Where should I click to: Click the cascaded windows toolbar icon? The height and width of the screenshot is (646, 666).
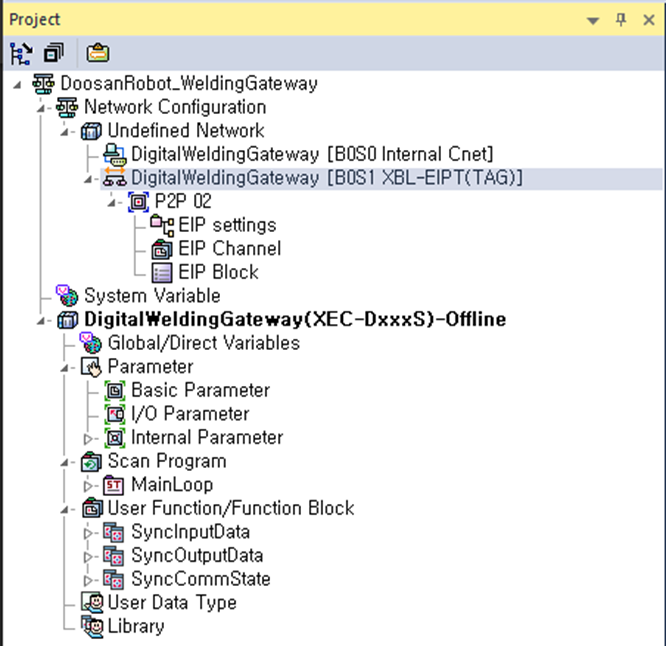51,52
